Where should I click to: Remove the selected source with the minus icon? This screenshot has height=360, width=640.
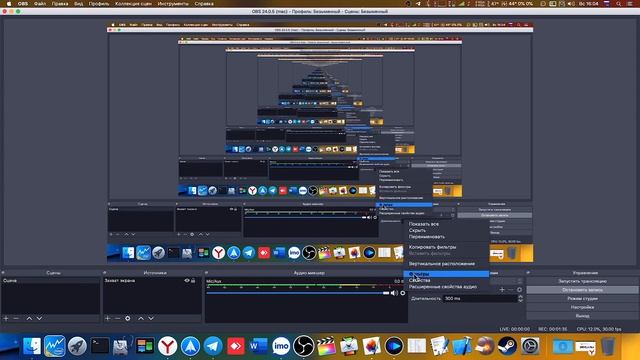(x=118, y=318)
